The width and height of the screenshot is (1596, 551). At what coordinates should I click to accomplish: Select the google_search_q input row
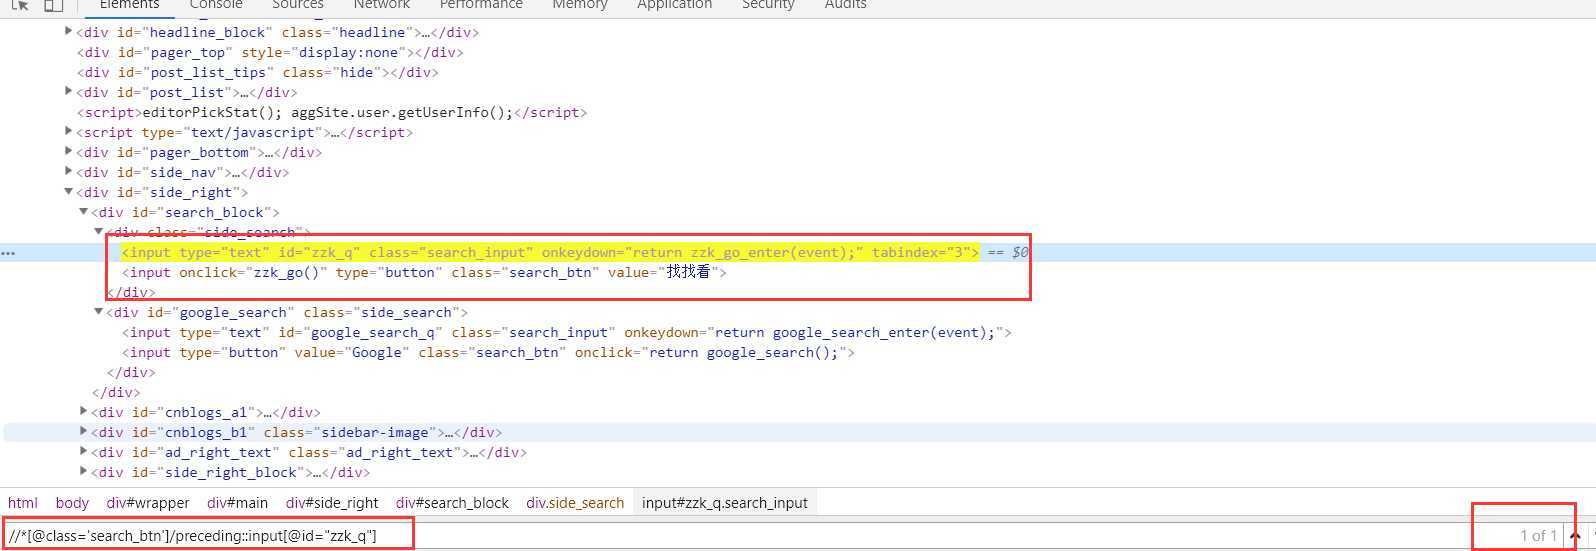pos(567,332)
